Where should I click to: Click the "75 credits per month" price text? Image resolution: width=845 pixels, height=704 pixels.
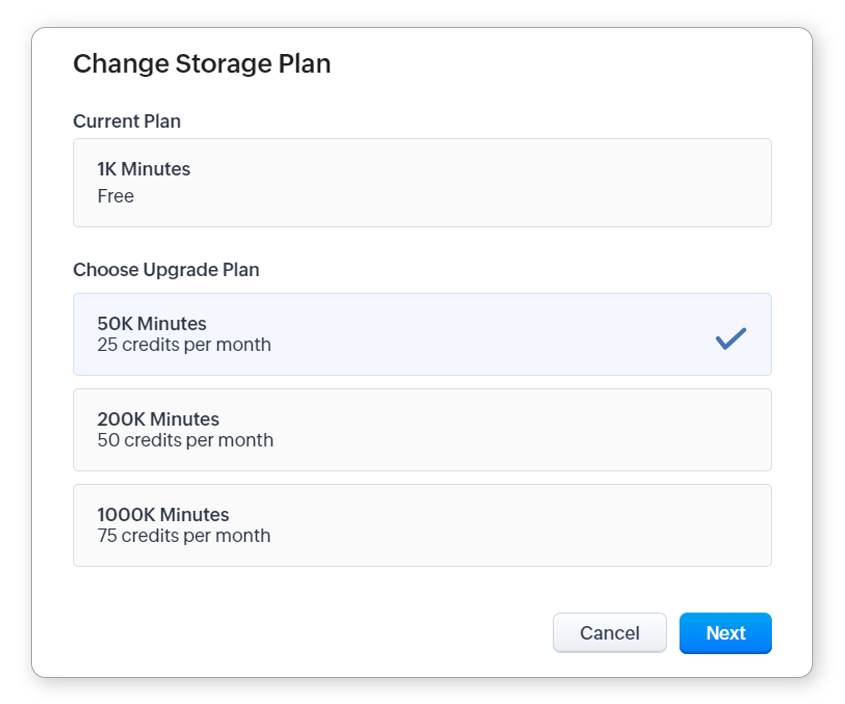pos(184,536)
